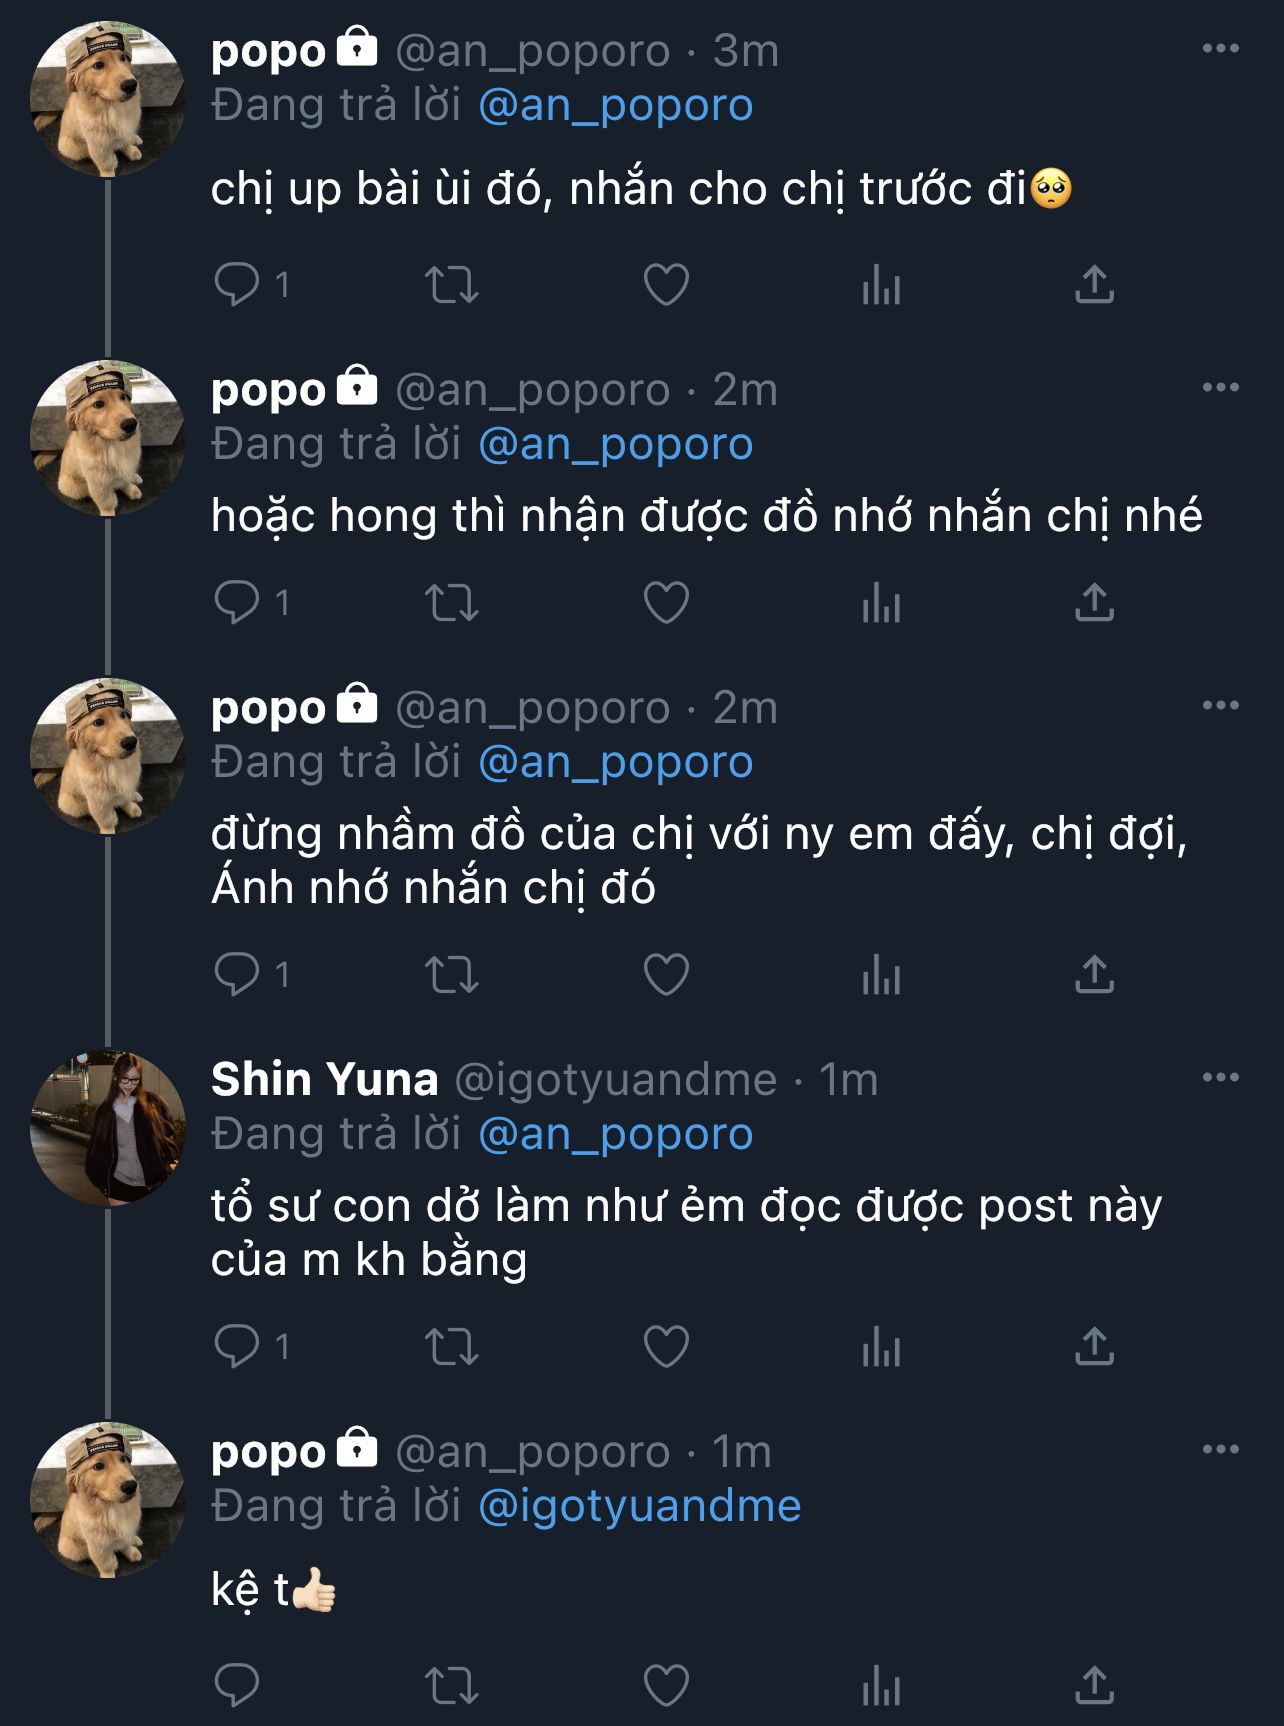Open Shin Yuna's profile picture
Screen dimensions: 1284x1726
point(108,1127)
